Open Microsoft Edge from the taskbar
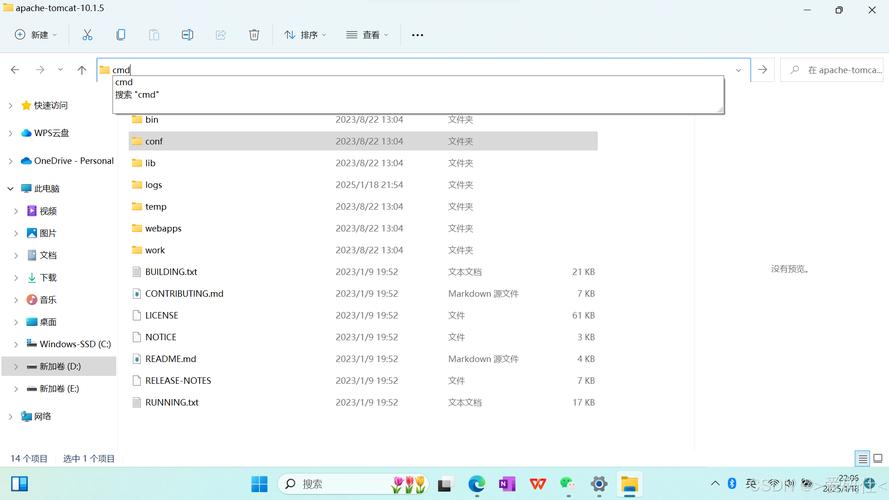This screenshot has height=500, width=889. (x=476, y=484)
